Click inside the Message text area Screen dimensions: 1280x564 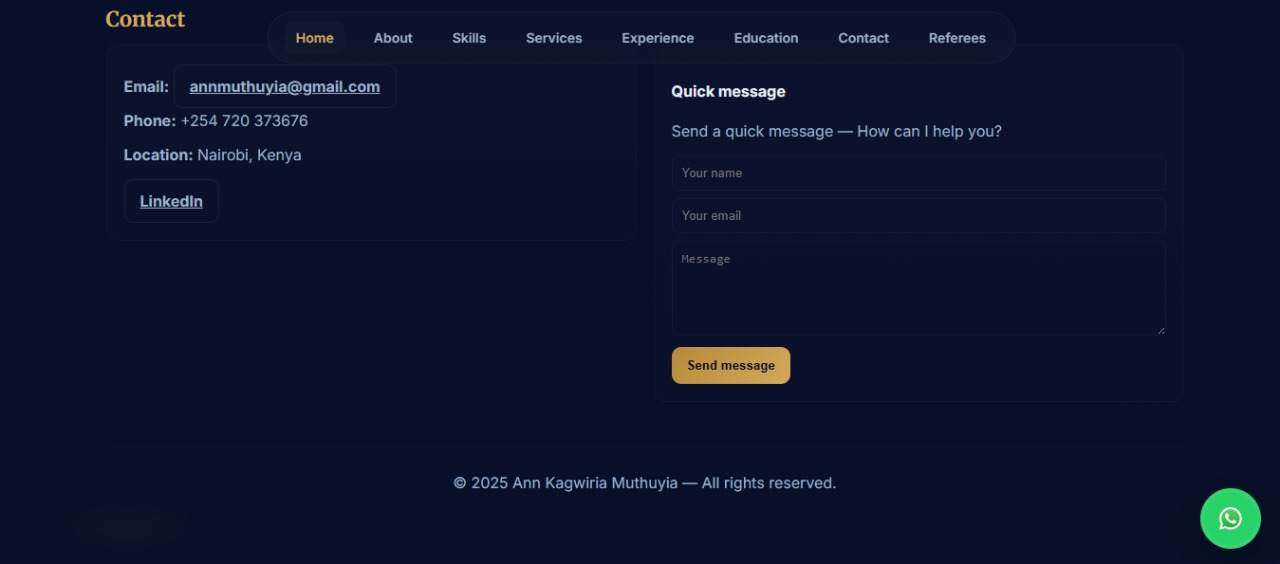point(918,288)
